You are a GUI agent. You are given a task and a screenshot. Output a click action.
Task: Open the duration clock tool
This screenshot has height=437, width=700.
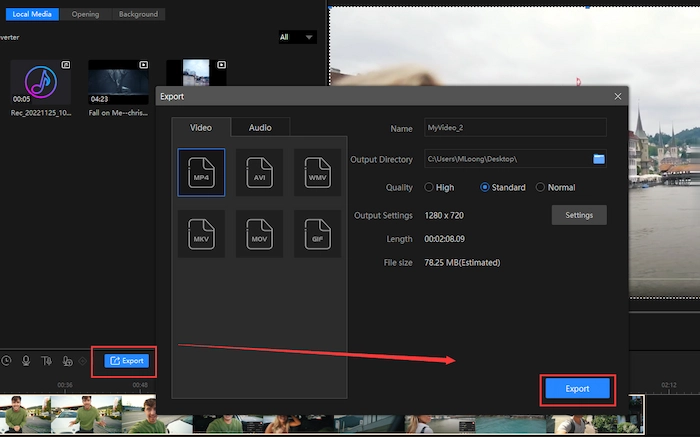7,361
